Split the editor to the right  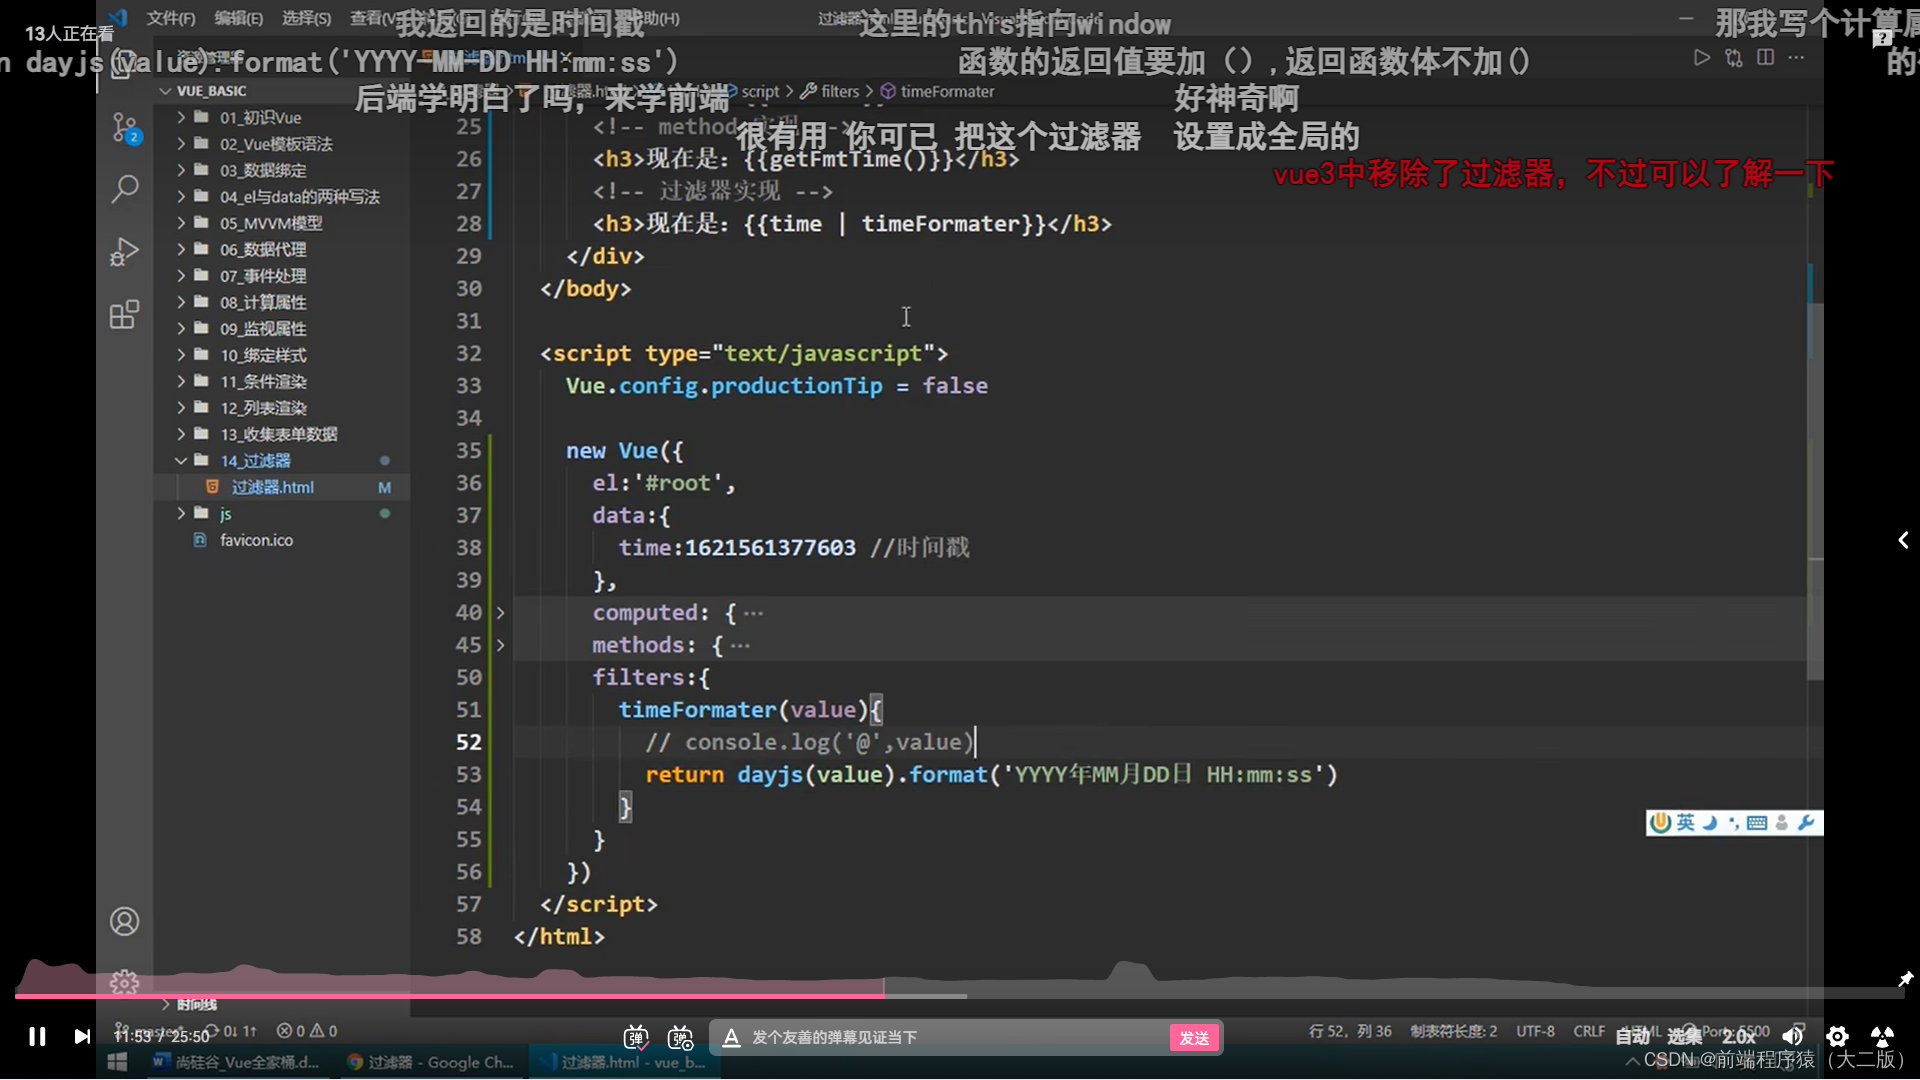(x=1766, y=58)
